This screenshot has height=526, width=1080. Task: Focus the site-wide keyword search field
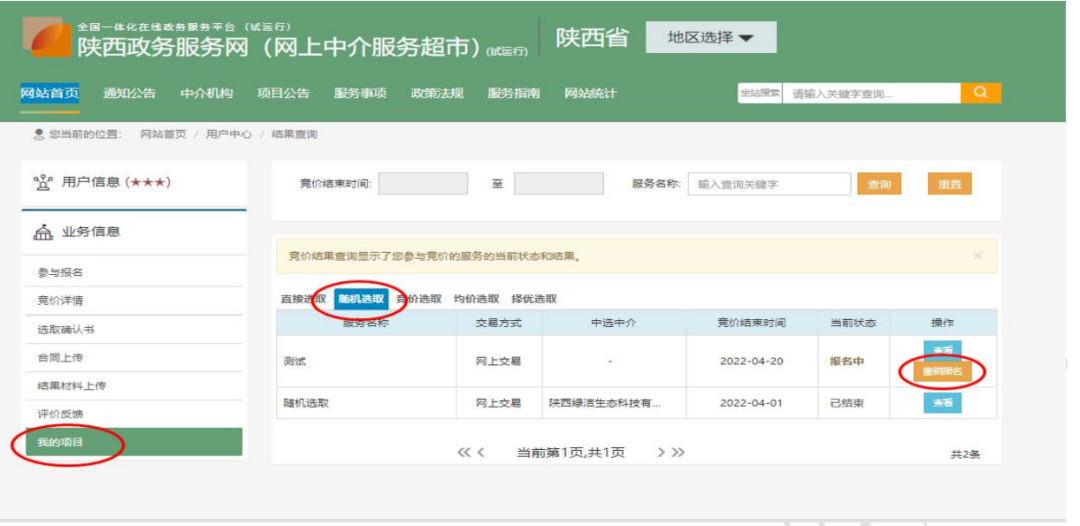871,93
